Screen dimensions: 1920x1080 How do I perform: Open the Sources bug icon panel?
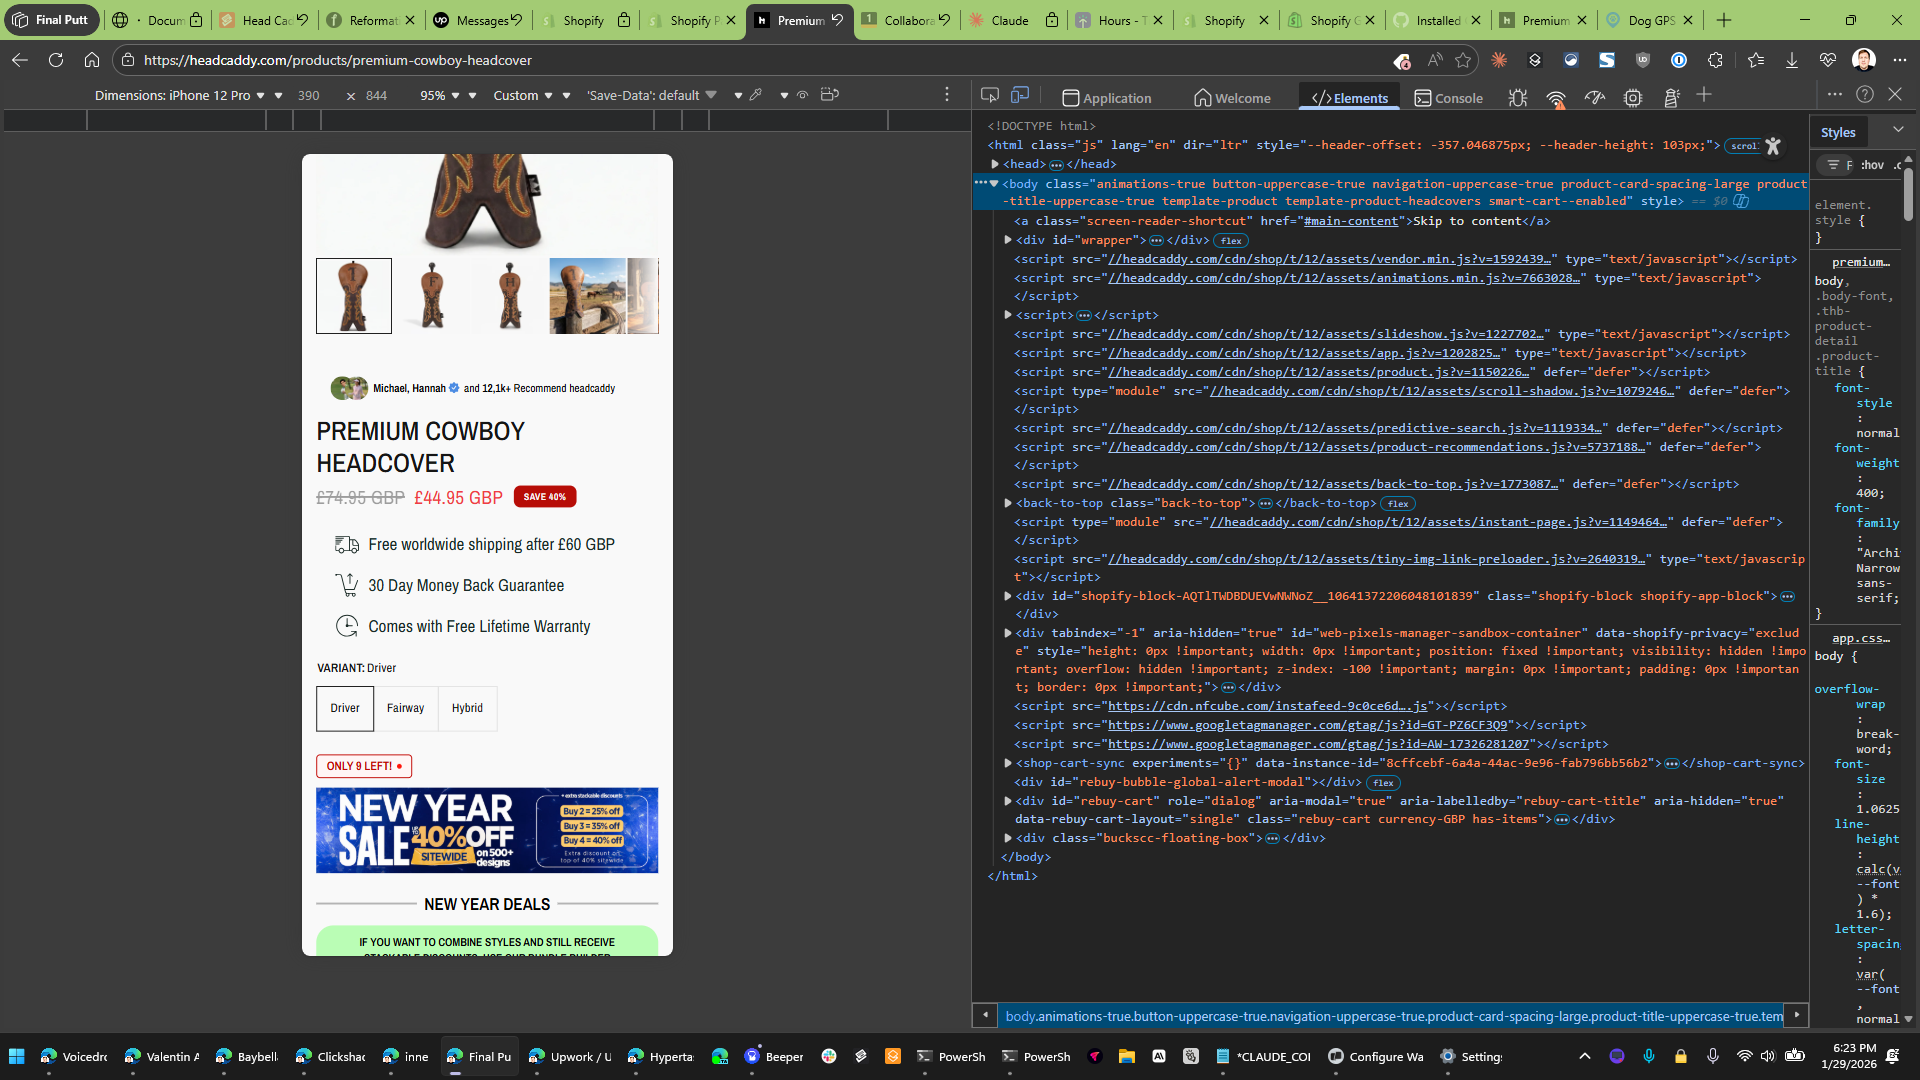point(1518,98)
